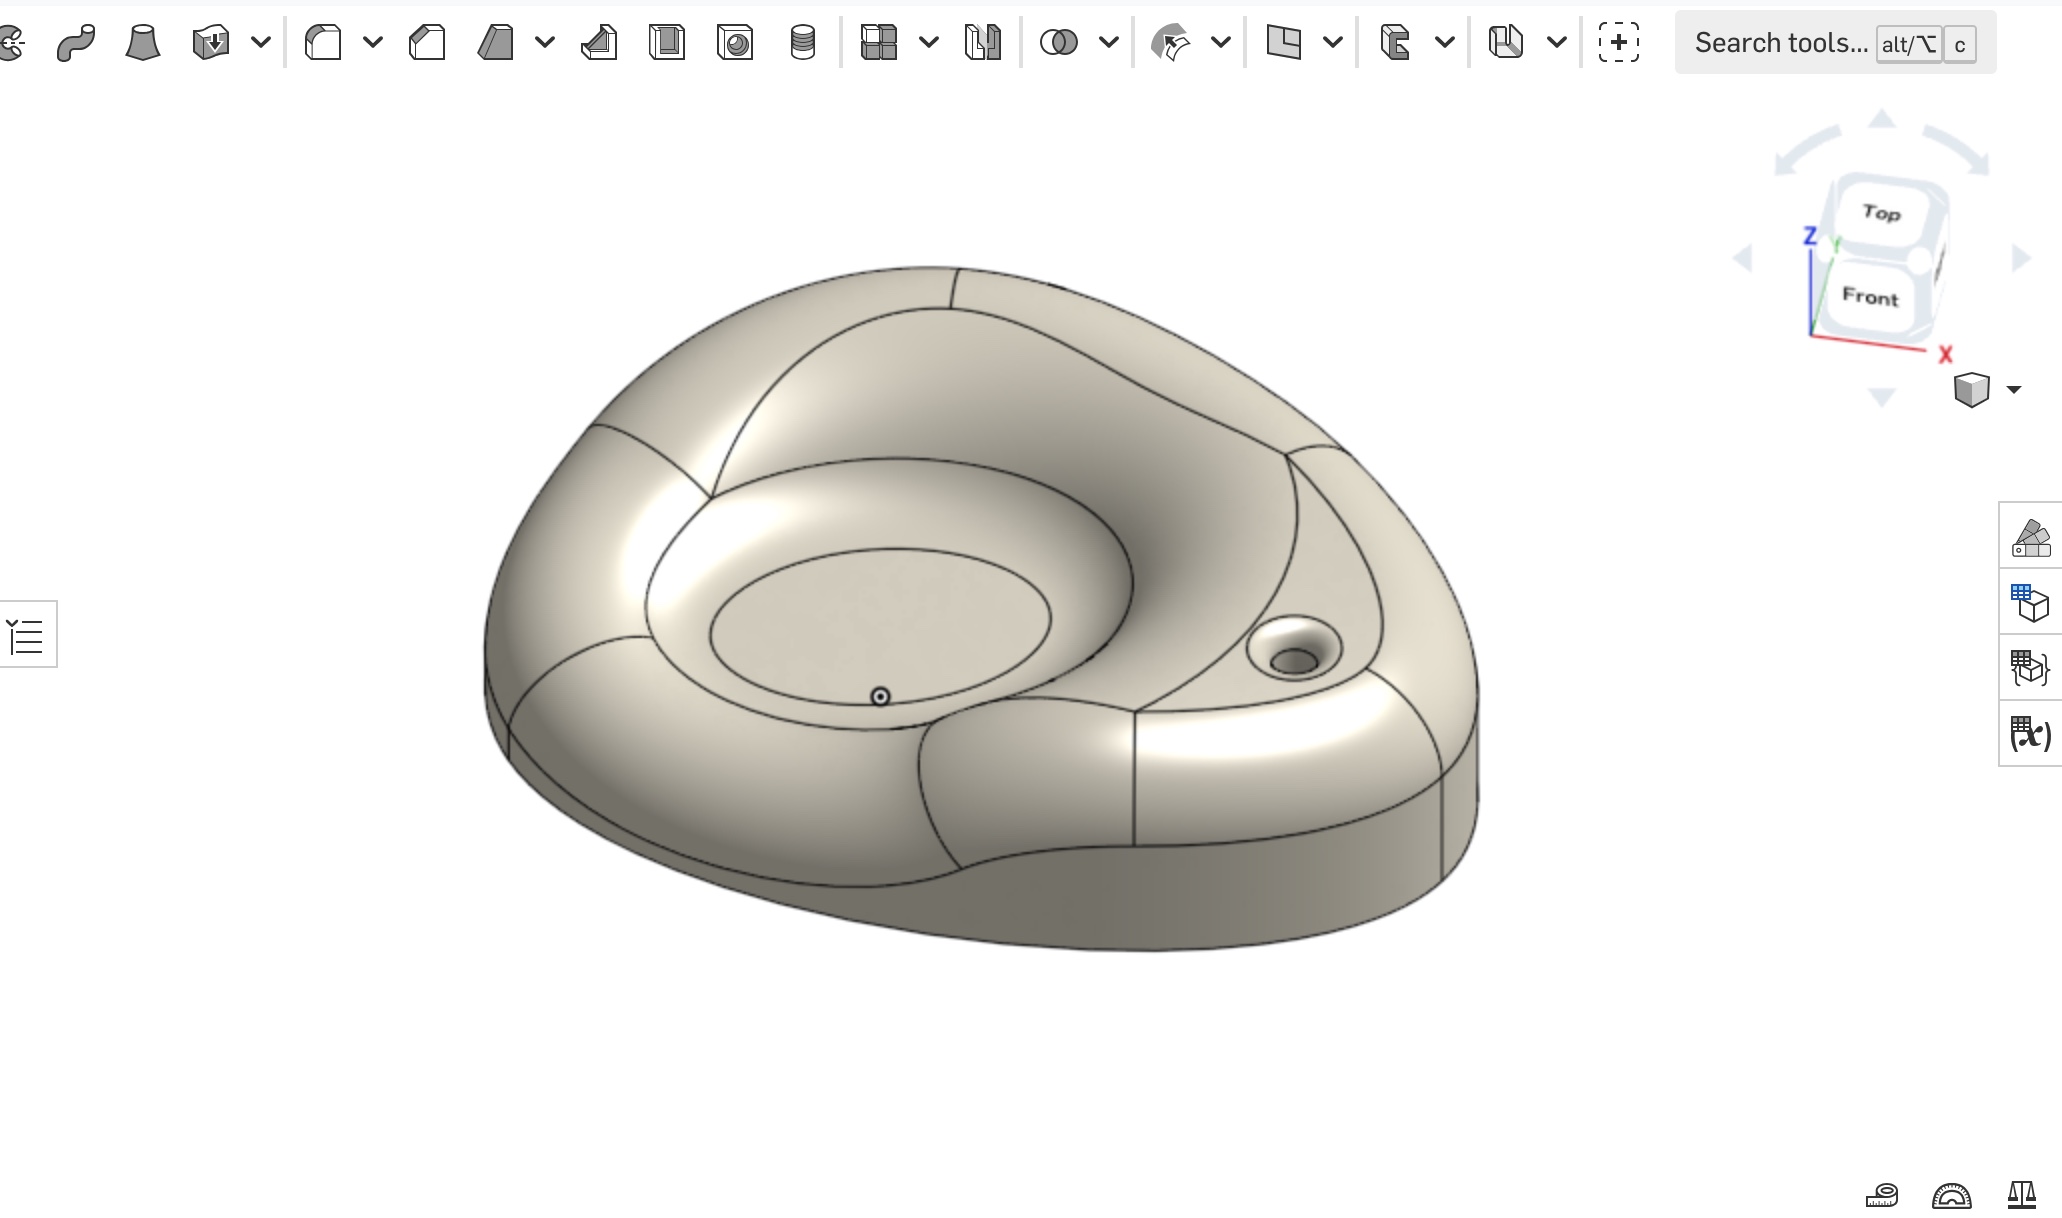Viewport: 2062px width, 1218px height.
Task: Rotate view up with top arrow
Action: (x=1882, y=119)
